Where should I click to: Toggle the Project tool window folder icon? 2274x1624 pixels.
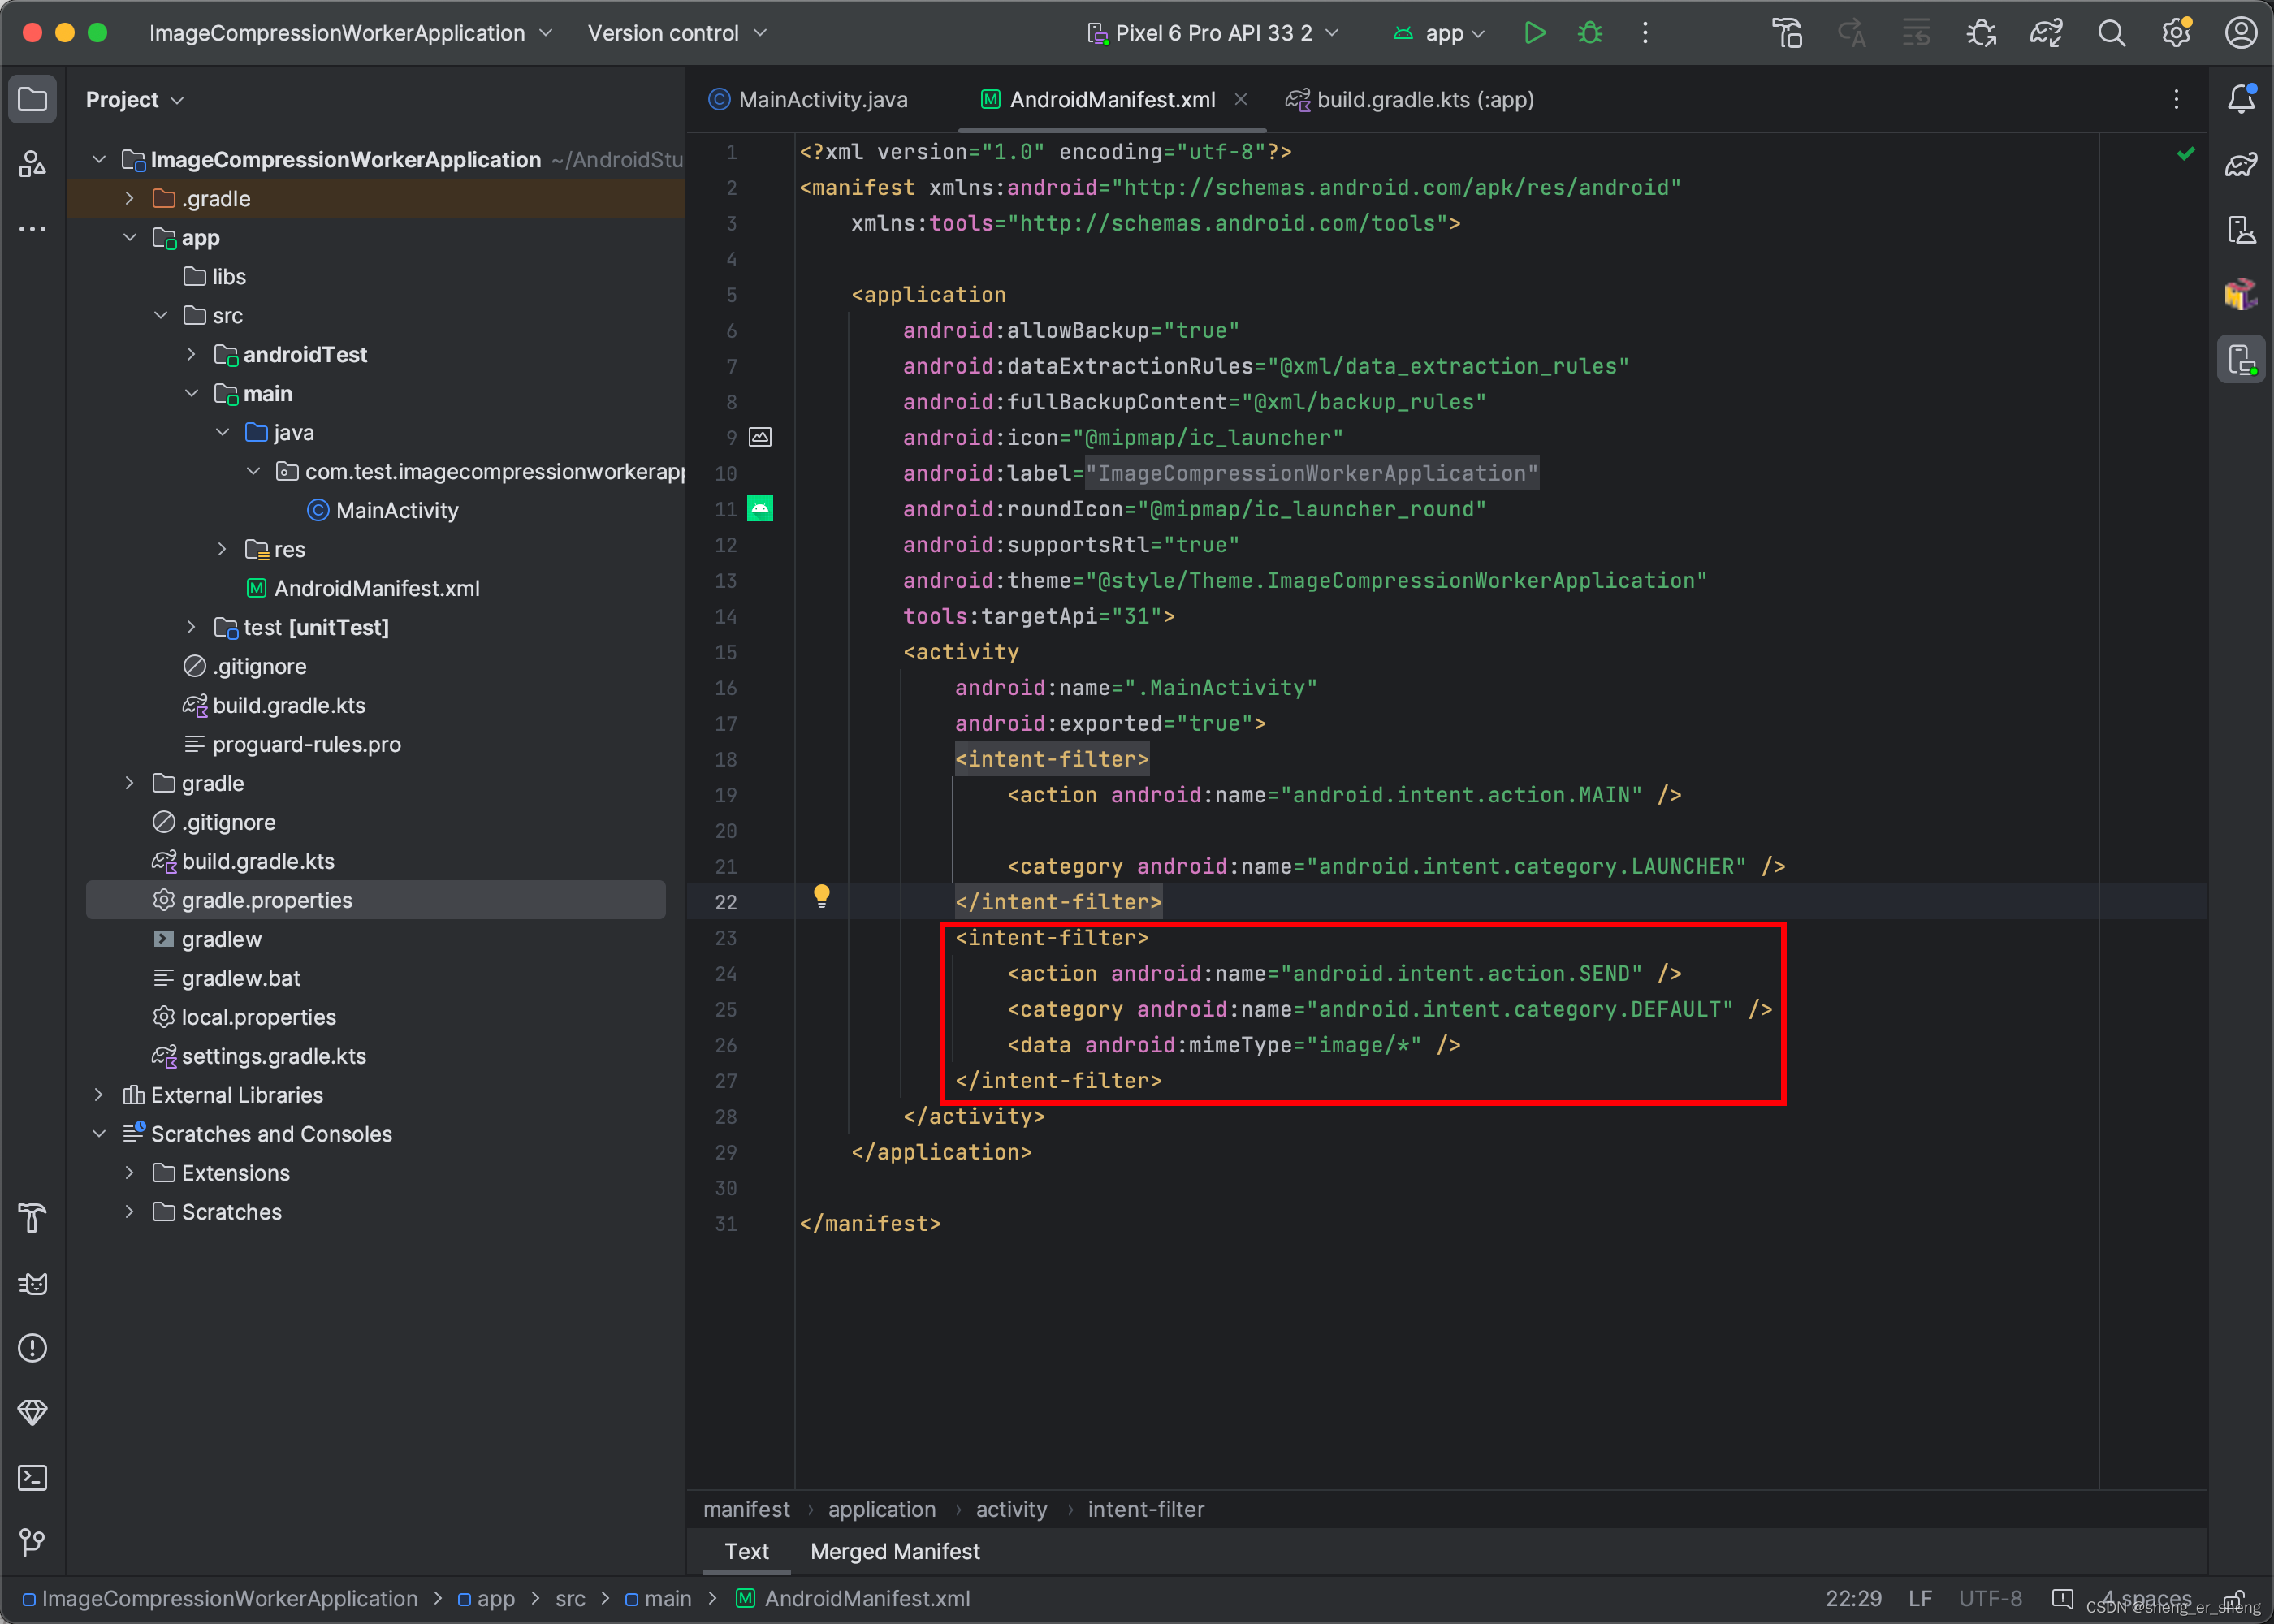pos(32,99)
